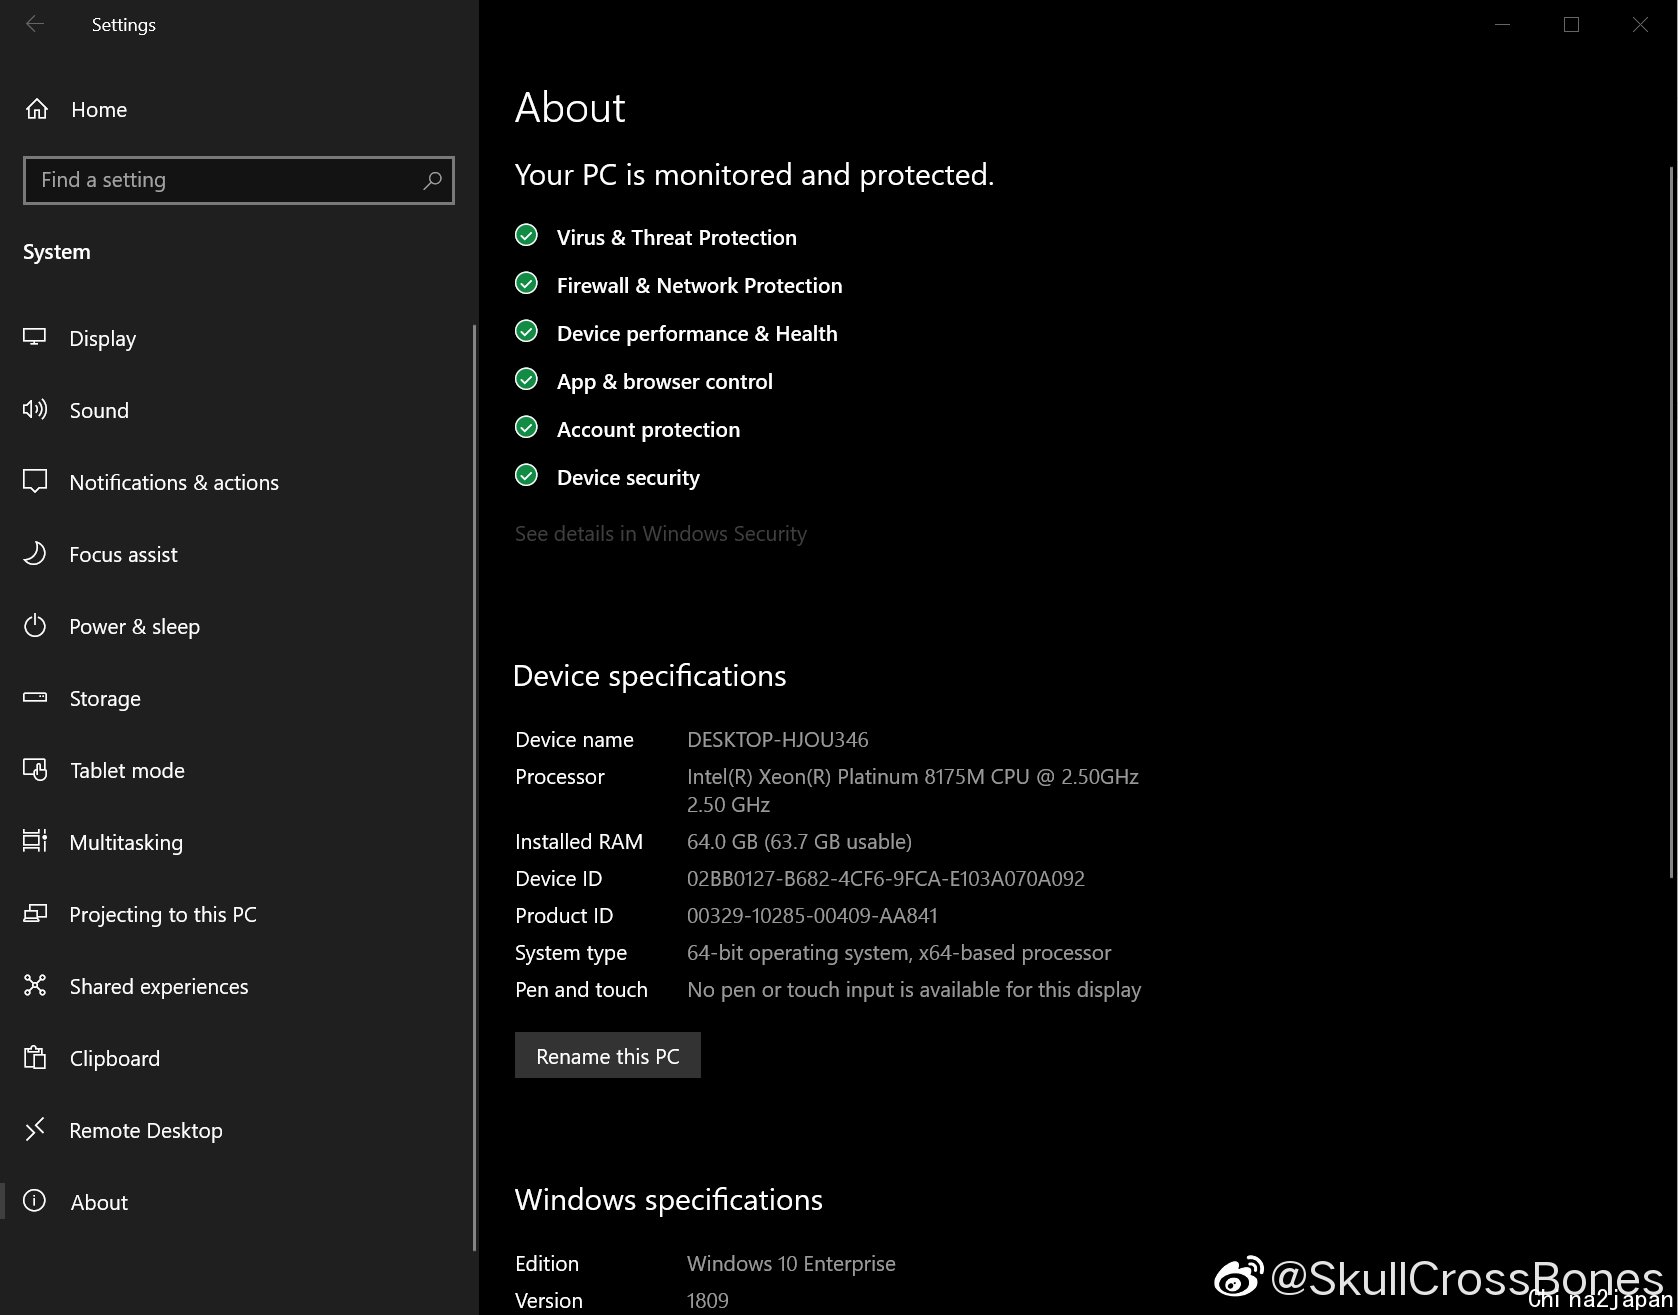Click the Tablet mode icon
The image size is (1678, 1315).
35,770
